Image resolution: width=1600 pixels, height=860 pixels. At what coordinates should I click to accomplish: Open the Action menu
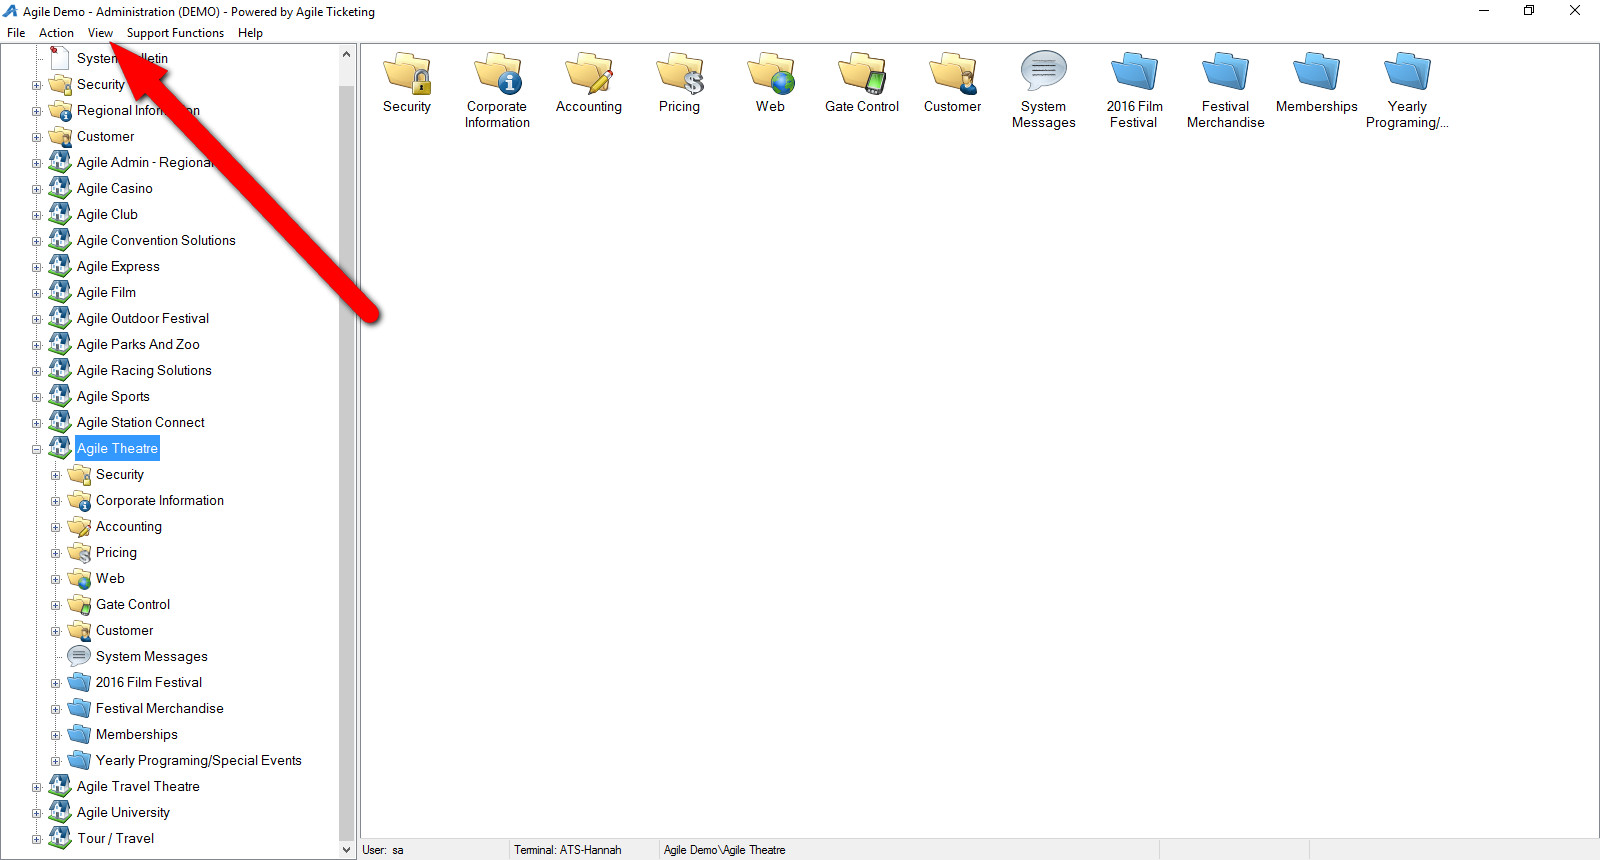point(56,33)
